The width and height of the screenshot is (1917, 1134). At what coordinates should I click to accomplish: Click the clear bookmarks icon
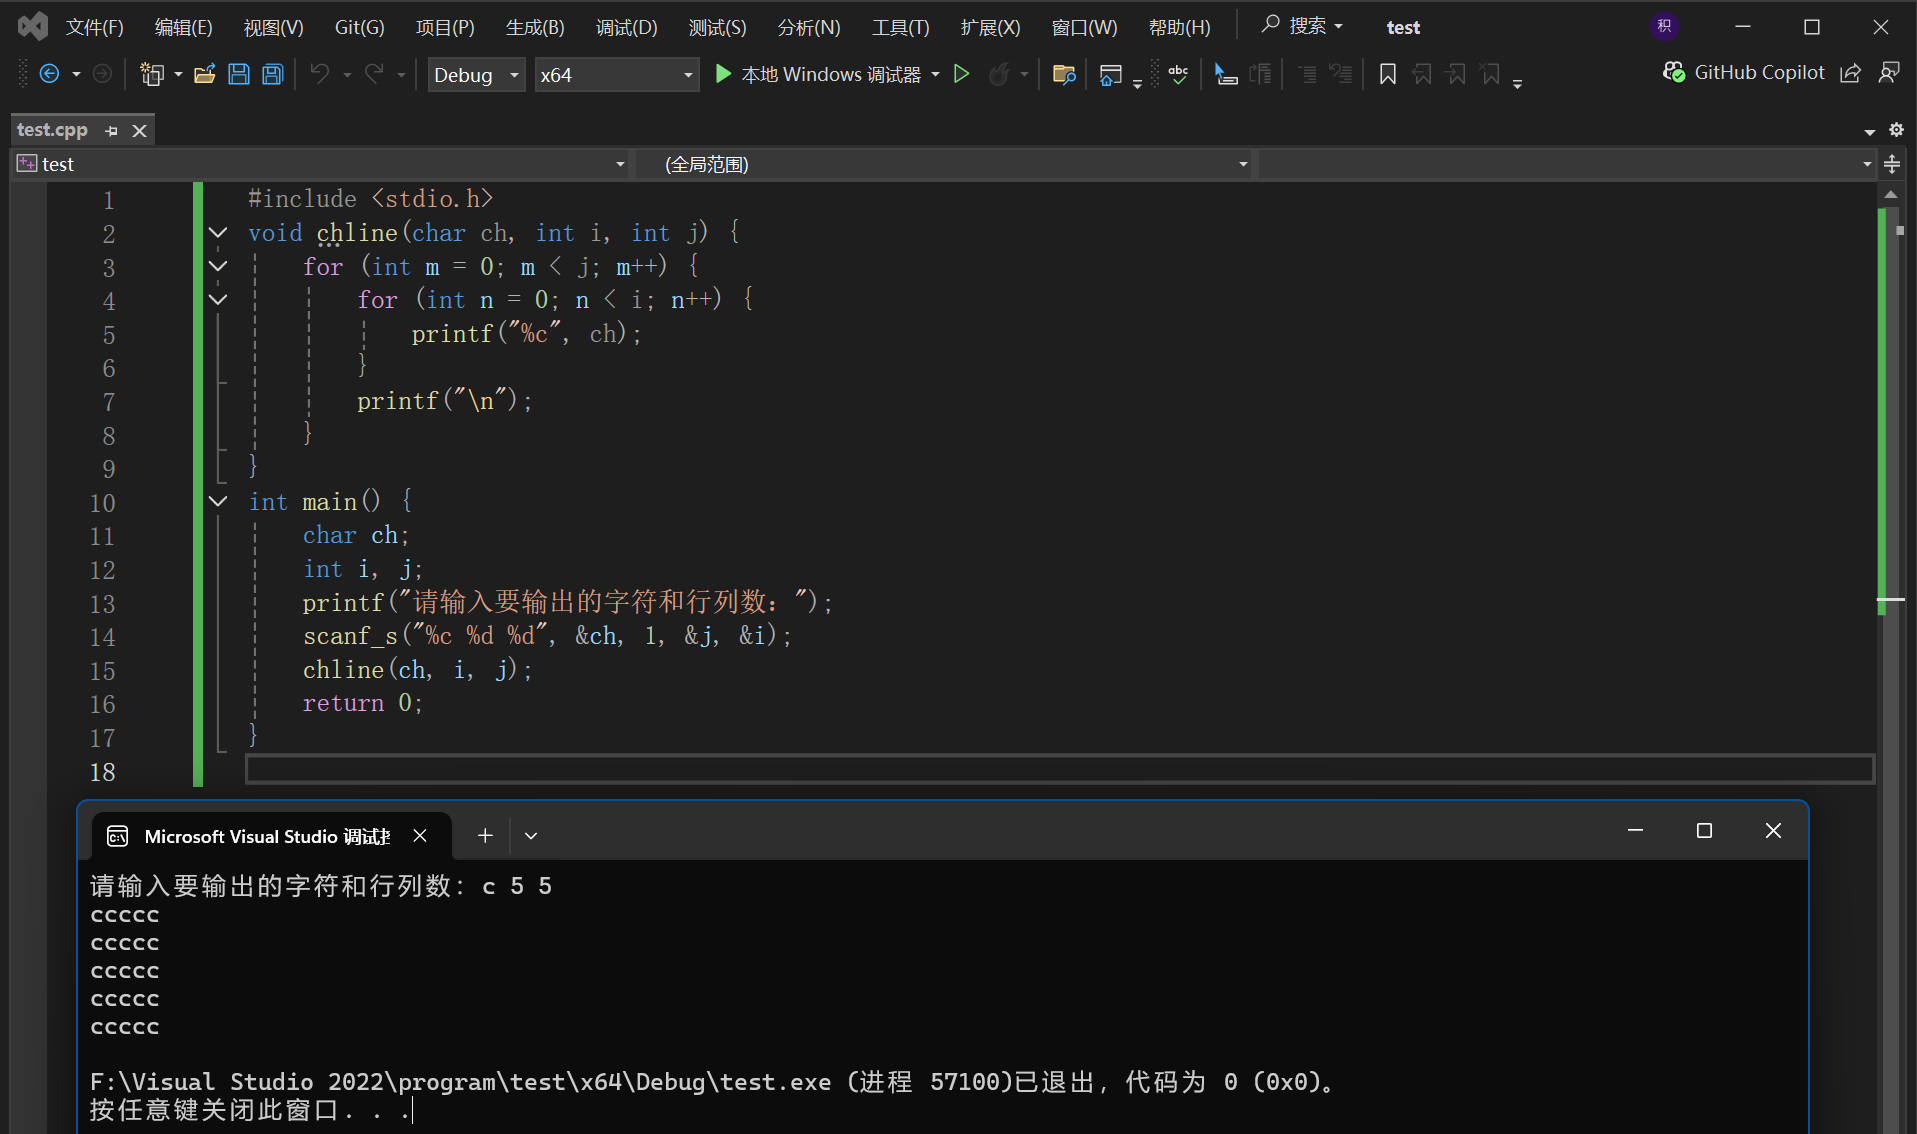(x=1490, y=74)
